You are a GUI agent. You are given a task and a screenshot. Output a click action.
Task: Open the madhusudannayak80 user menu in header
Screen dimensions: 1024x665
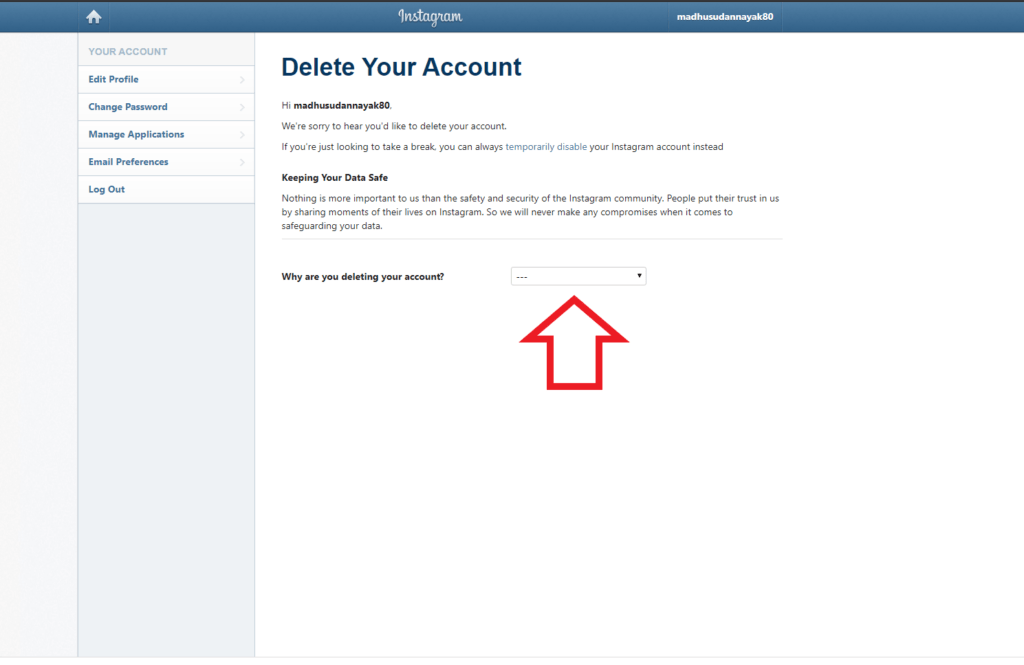tap(725, 16)
